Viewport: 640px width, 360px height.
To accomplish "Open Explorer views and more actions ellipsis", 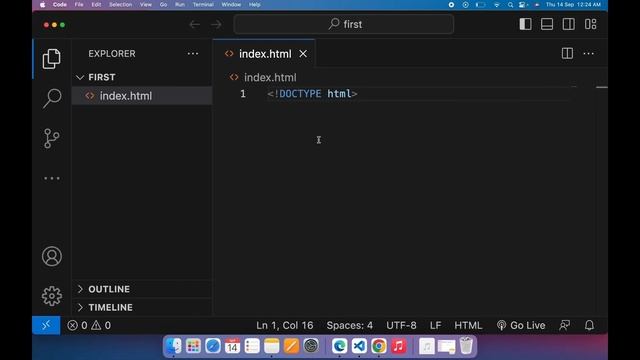I will click(x=193, y=53).
